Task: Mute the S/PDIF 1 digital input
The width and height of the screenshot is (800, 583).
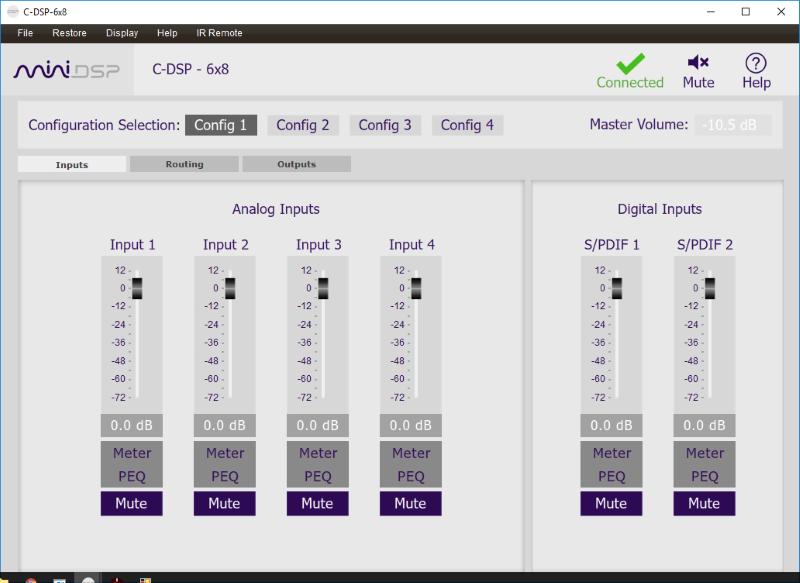Action: coord(611,503)
